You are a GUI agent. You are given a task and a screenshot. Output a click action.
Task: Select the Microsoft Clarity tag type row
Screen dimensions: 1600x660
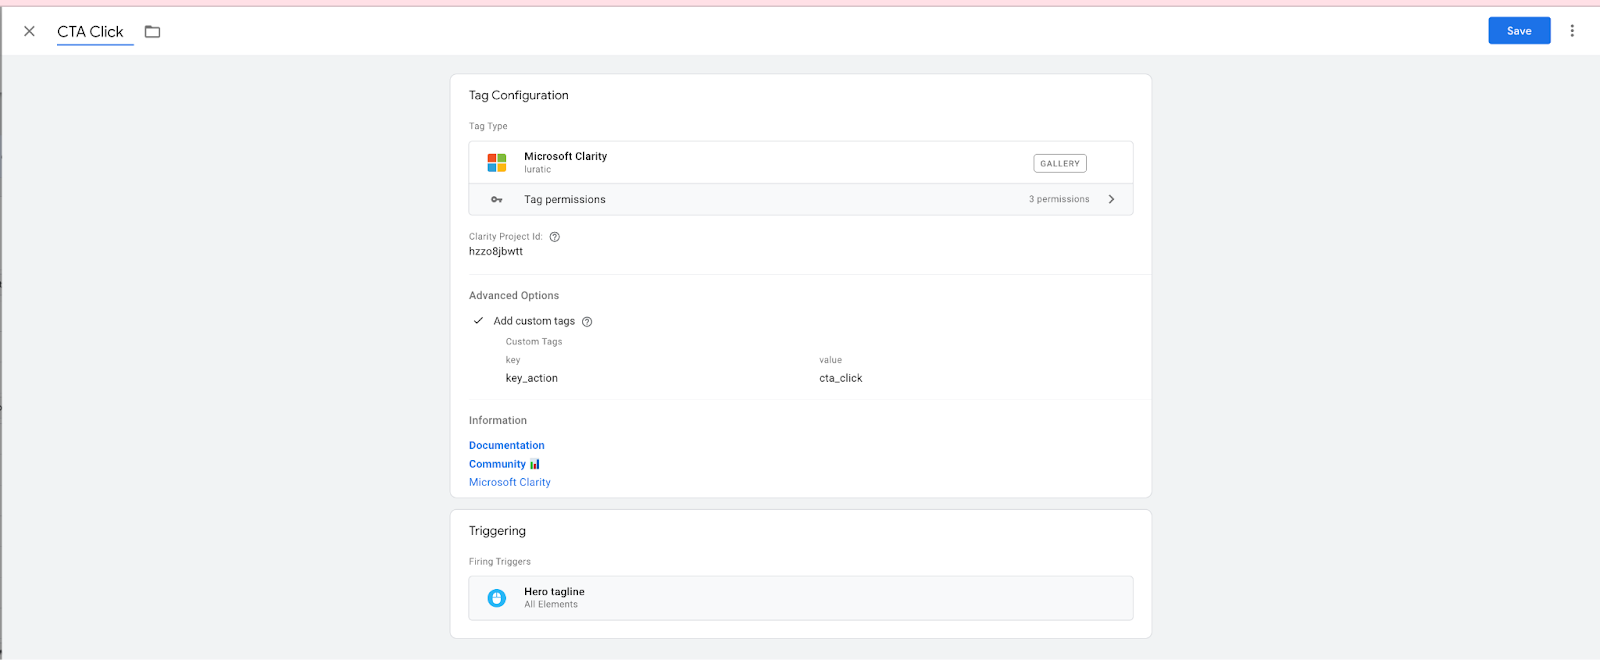[x=801, y=163]
